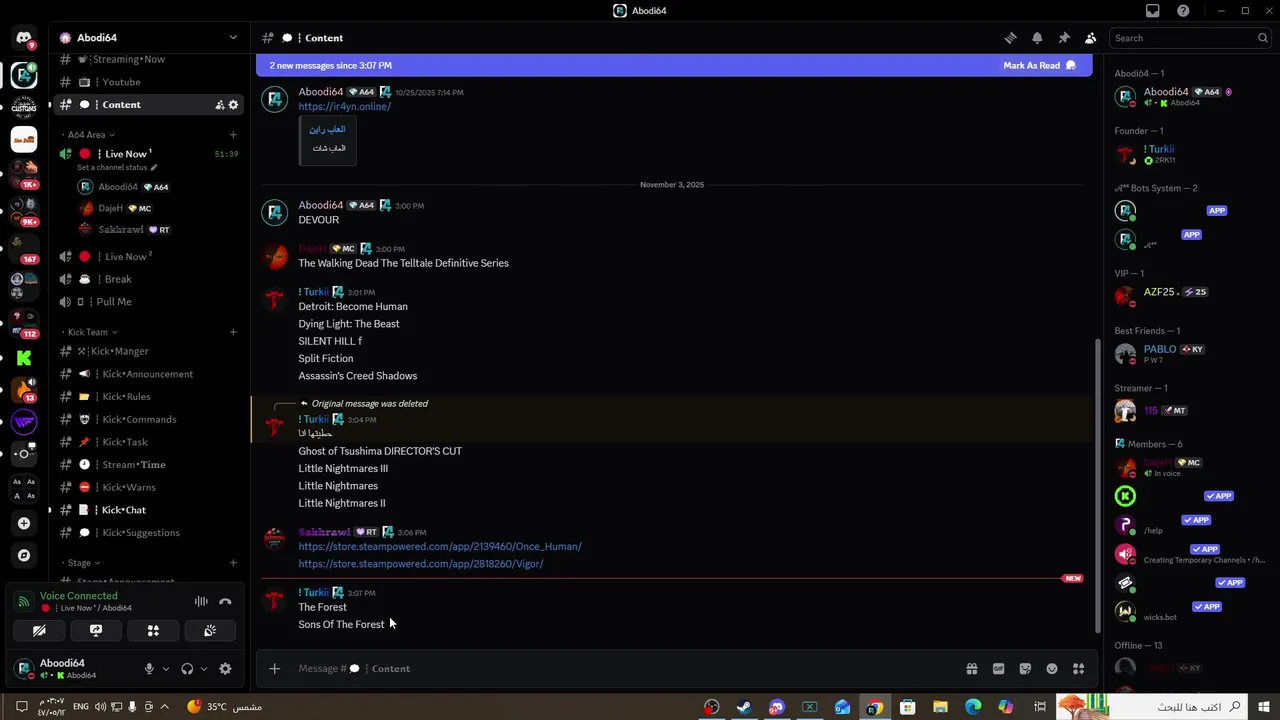
Task: Open the Kick•Chat channel
Action: (150, 510)
